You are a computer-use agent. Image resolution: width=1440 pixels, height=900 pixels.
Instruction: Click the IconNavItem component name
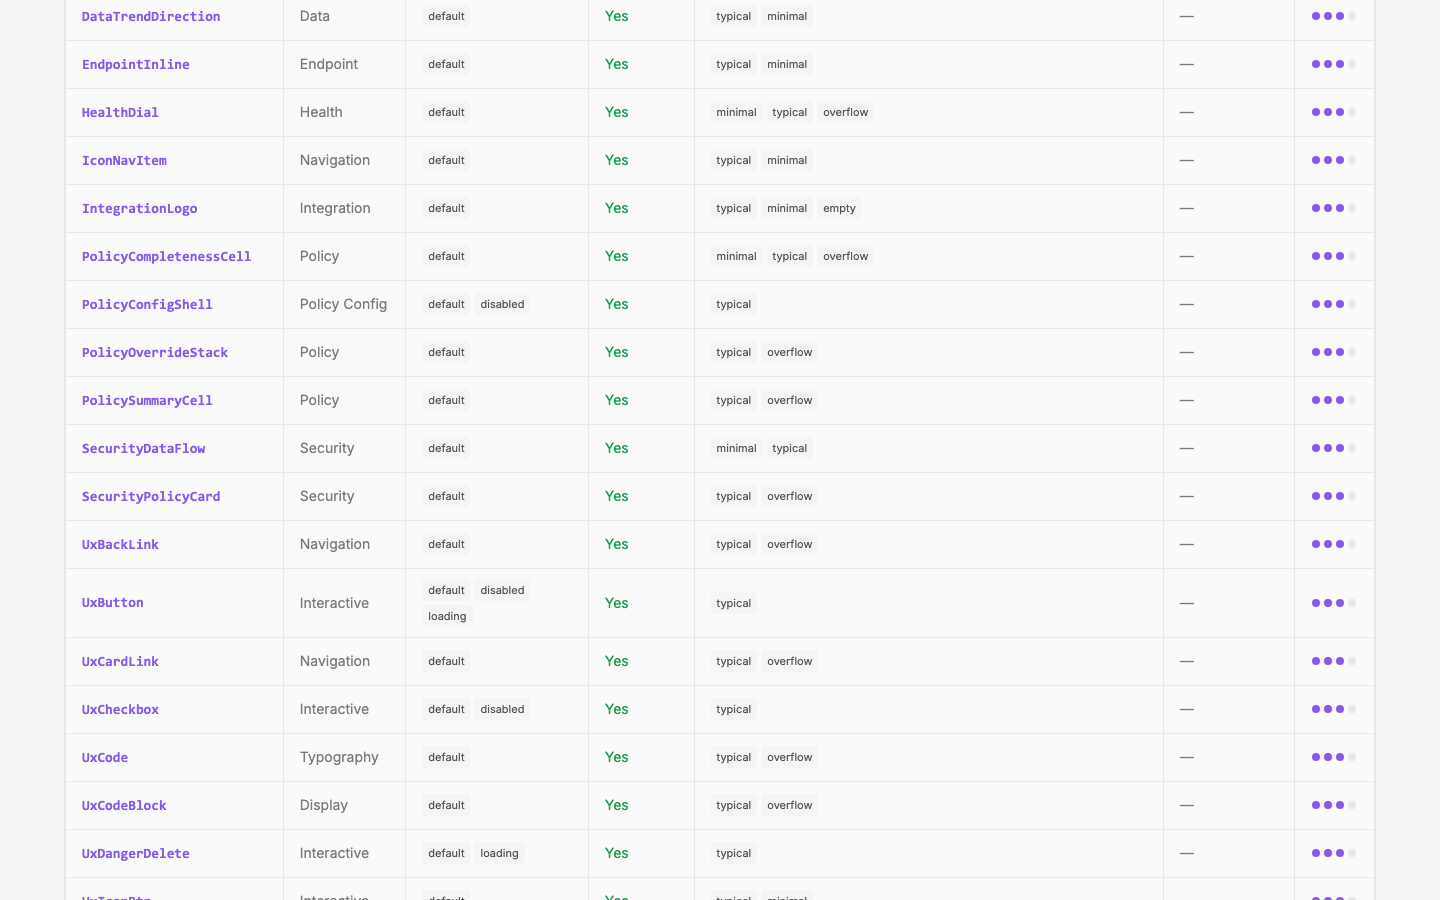click(124, 160)
